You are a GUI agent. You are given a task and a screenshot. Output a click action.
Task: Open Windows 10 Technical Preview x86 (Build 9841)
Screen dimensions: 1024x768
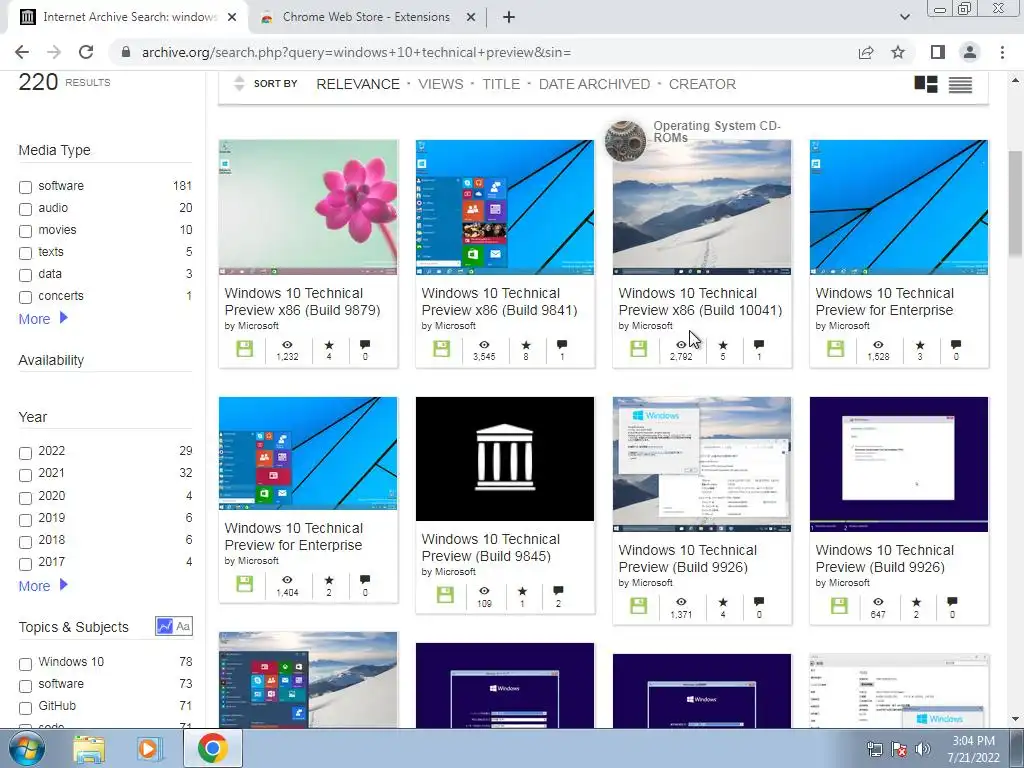point(500,302)
